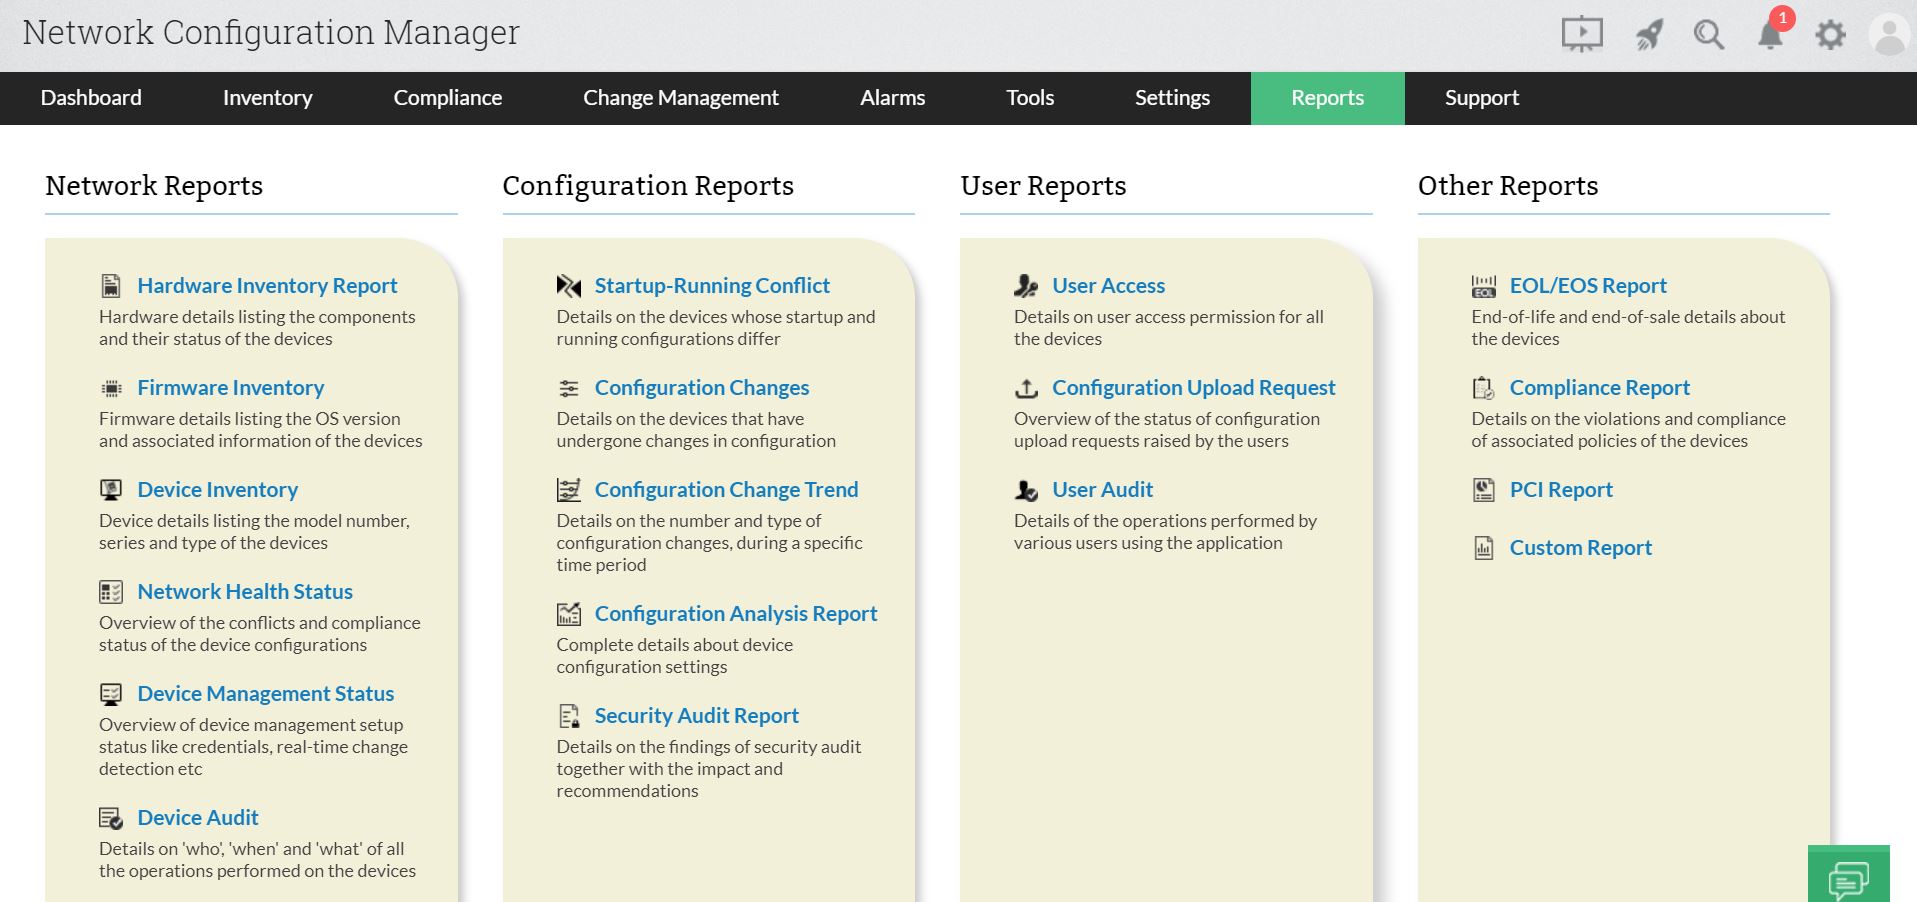Open the settings gear menu
The width and height of the screenshot is (1917, 902).
(1829, 34)
